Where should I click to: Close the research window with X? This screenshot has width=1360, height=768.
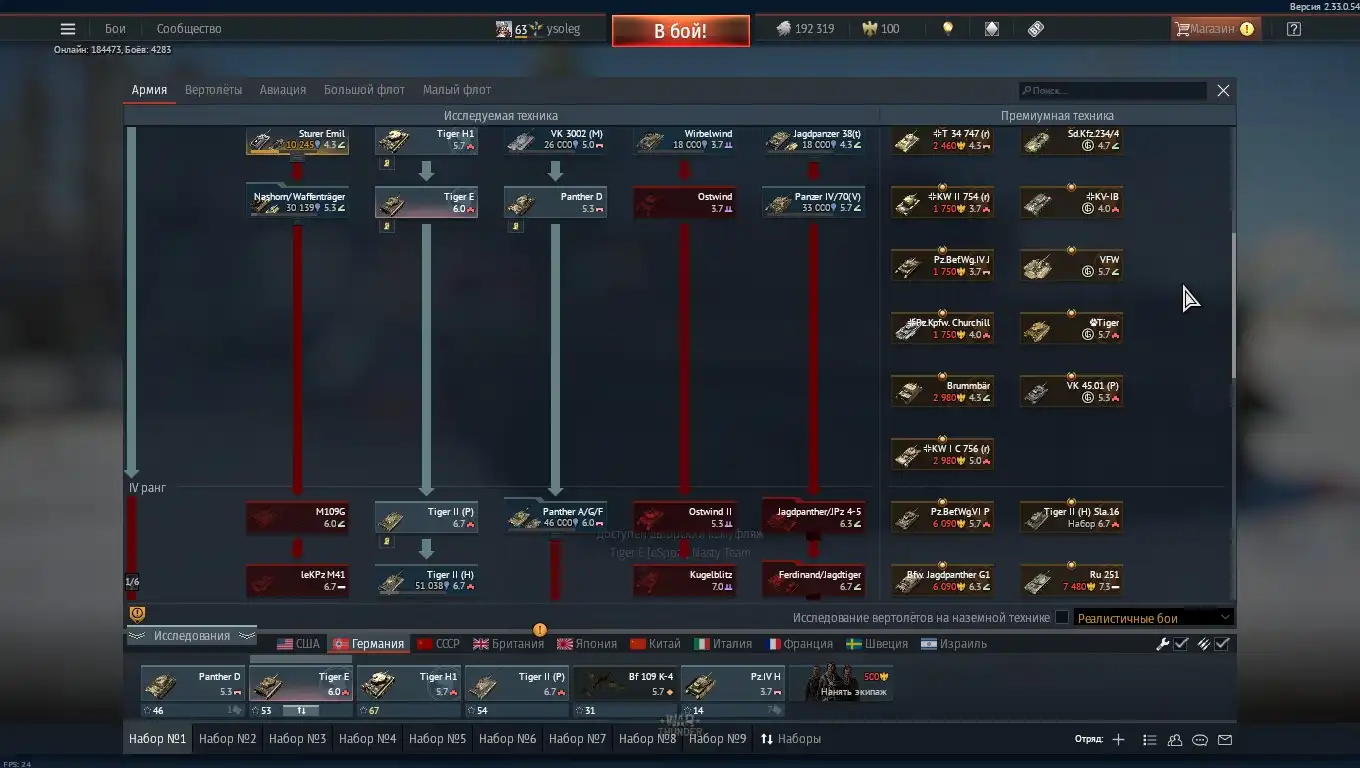(1223, 91)
